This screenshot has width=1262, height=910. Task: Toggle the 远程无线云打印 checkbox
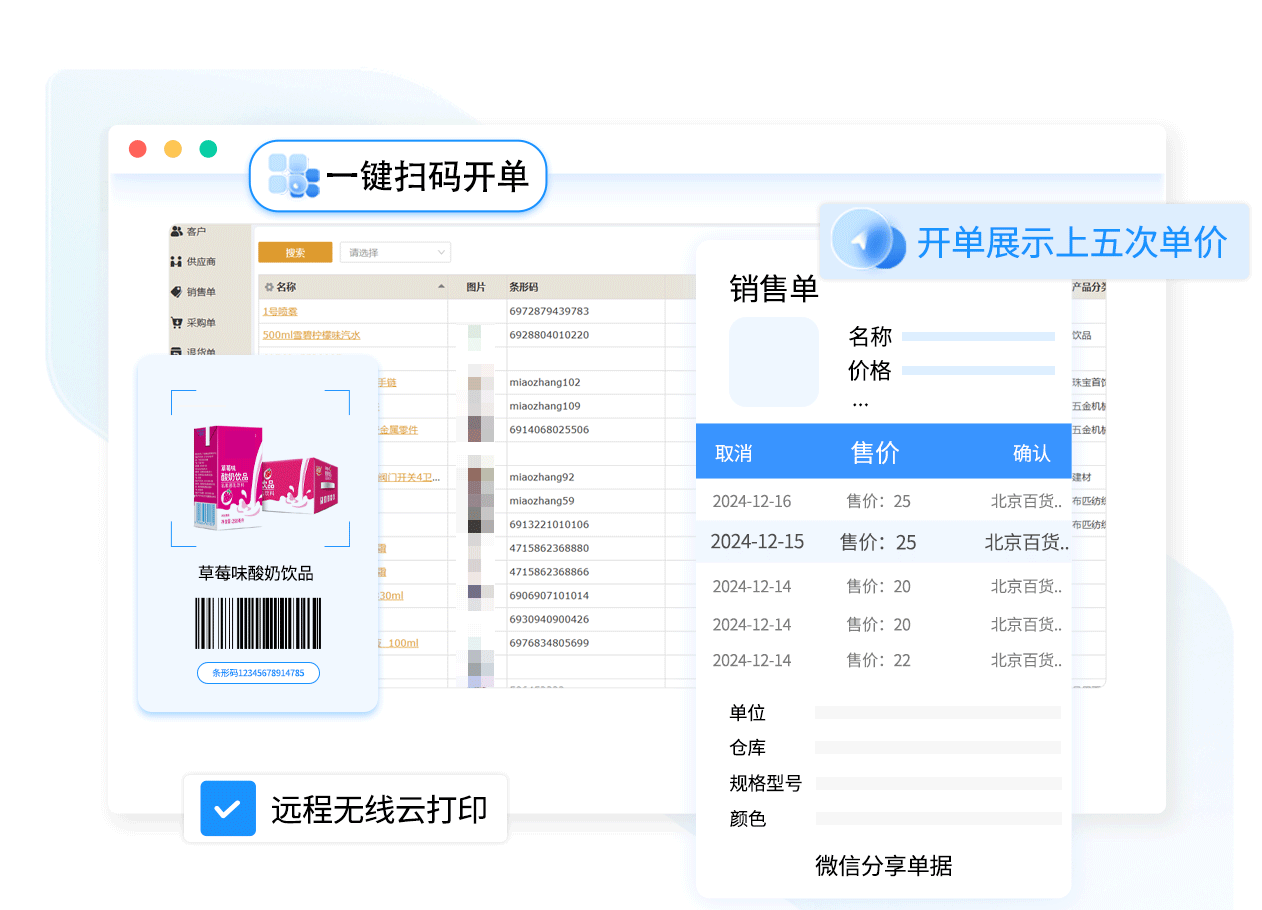[228, 808]
